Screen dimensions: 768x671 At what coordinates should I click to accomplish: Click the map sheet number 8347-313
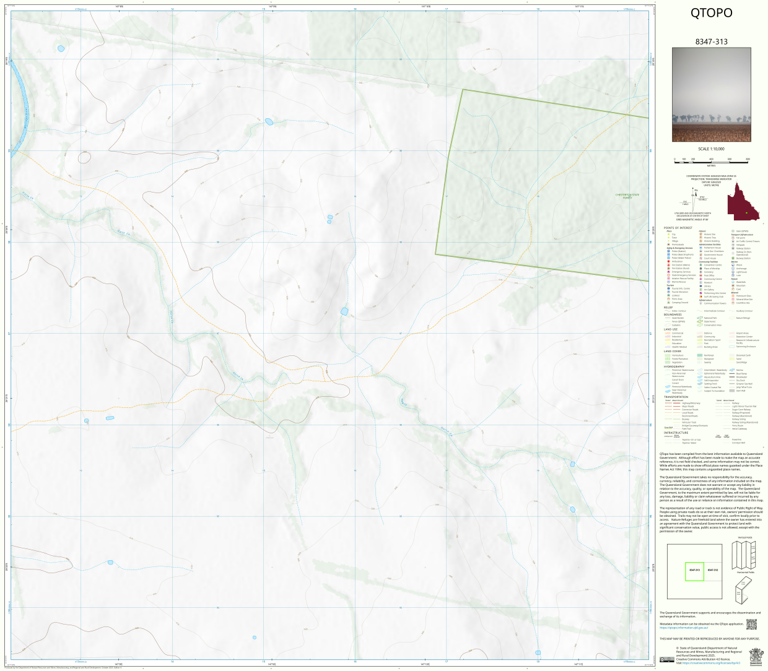711,42
